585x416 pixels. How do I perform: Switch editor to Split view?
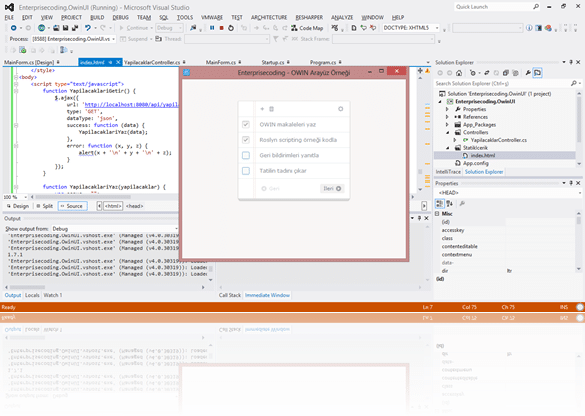click(44, 206)
